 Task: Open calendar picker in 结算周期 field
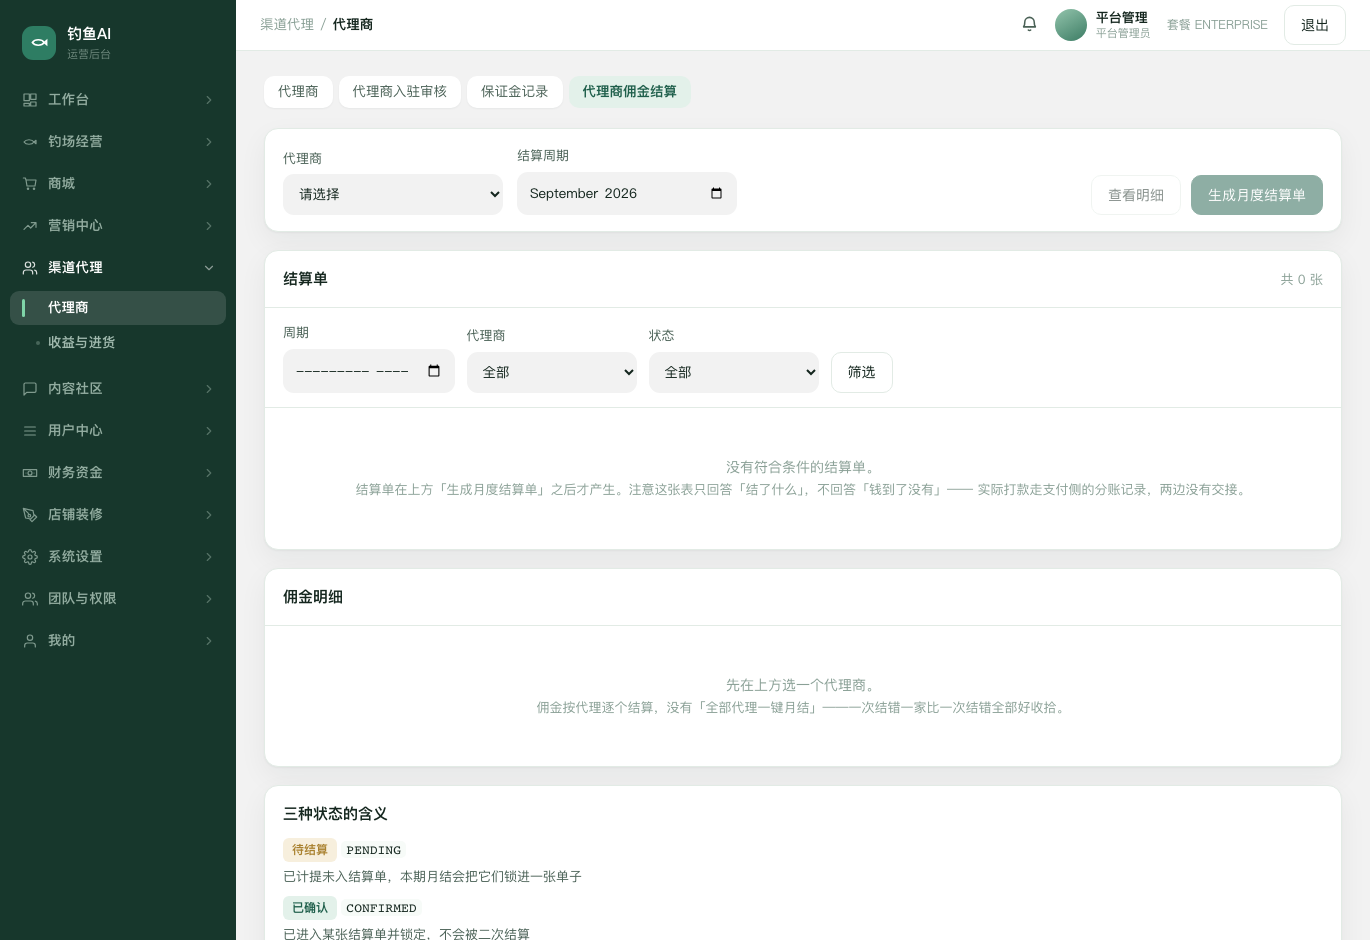[716, 193]
